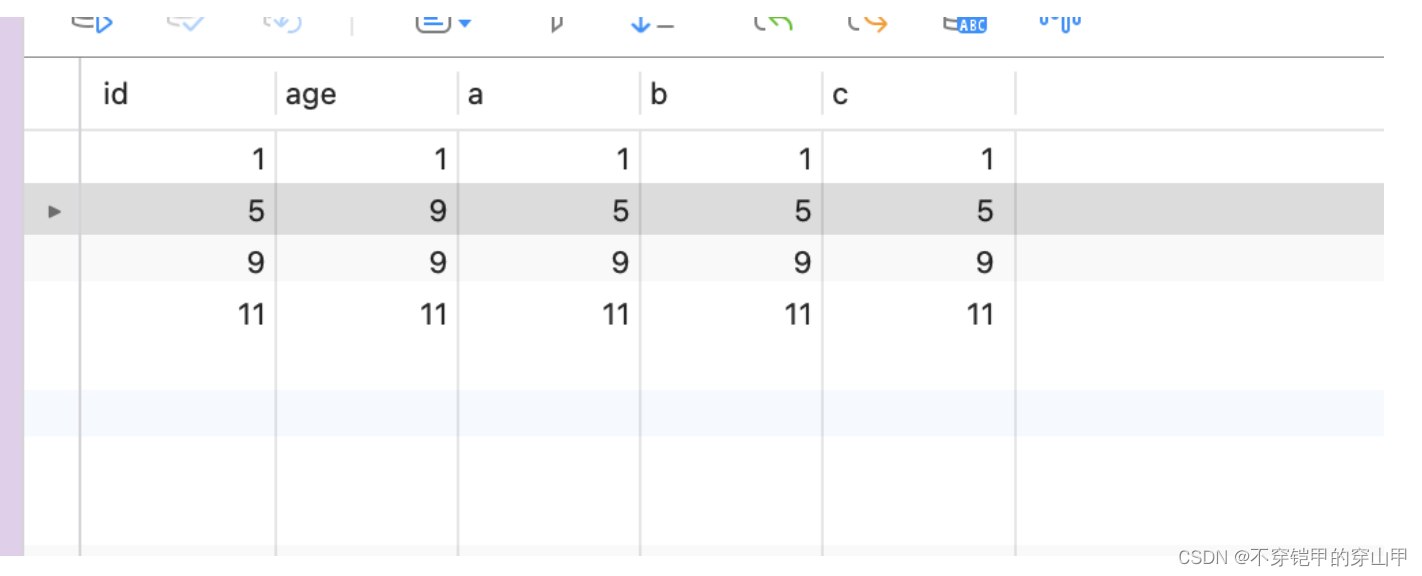
Task: Click the green import arrow icon
Action: 773,20
